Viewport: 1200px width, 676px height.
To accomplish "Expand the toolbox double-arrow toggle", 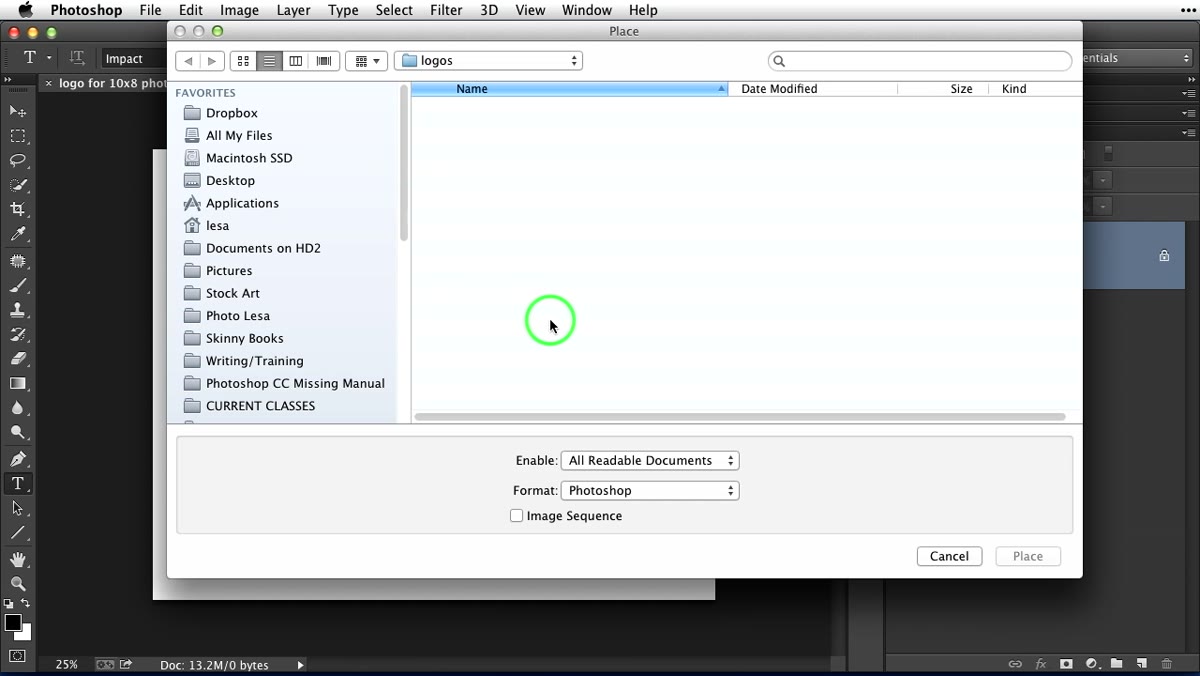I will 8,80.
